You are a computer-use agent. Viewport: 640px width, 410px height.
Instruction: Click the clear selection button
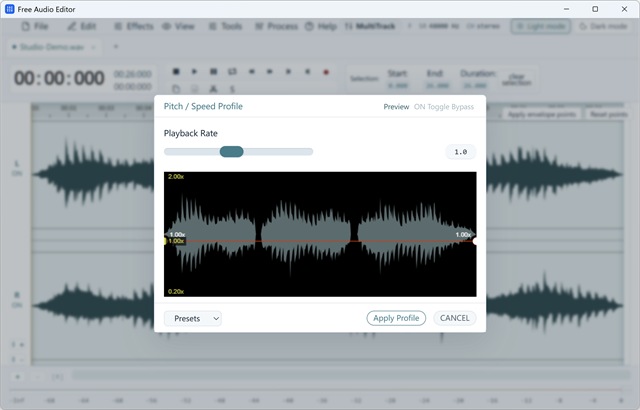coord(516,80)
